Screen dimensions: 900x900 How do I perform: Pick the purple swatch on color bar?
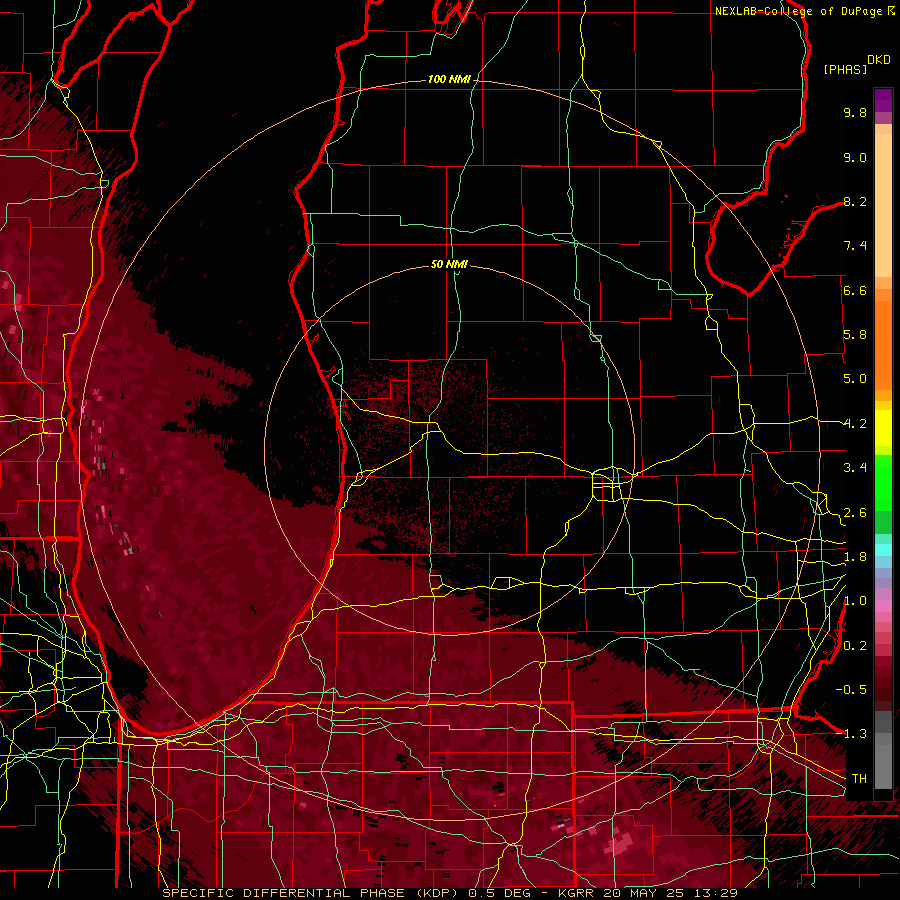pyautogui.click(x=883, y=100)
